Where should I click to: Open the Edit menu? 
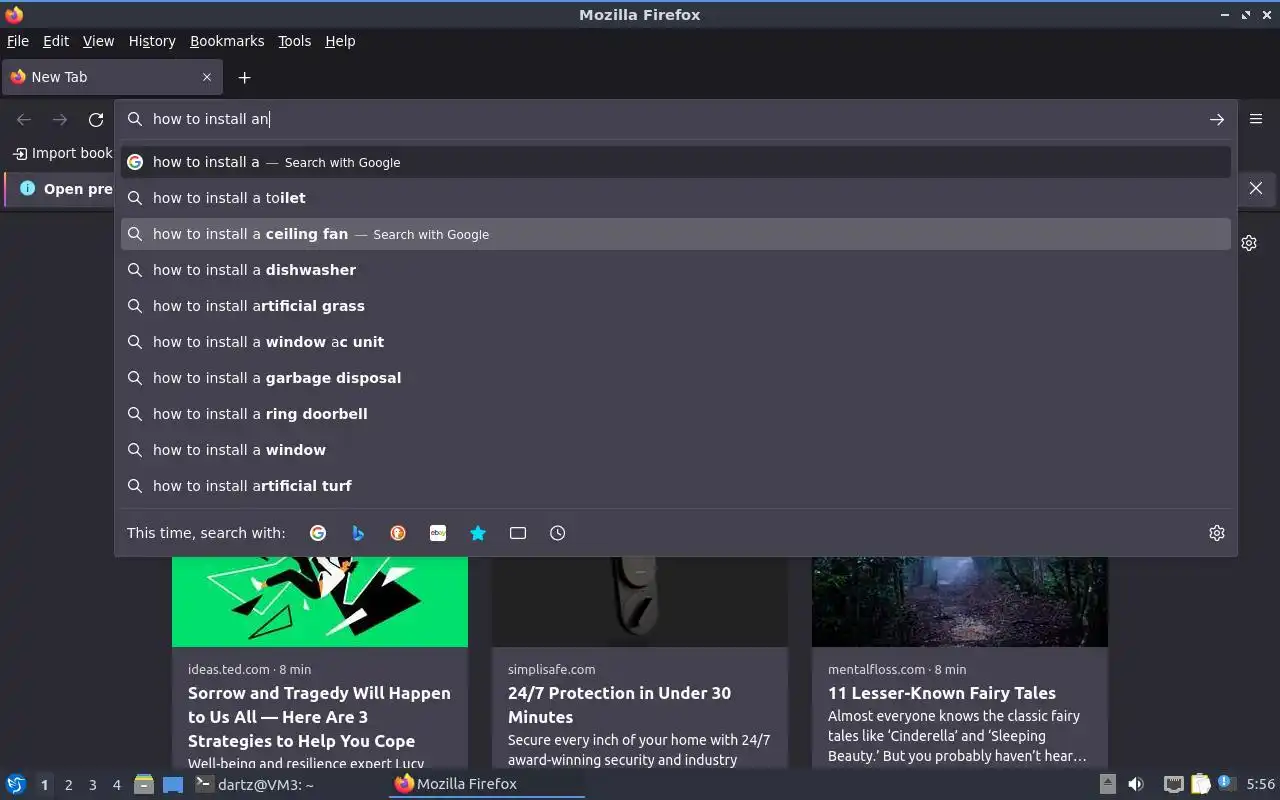[x=56, y=41]
